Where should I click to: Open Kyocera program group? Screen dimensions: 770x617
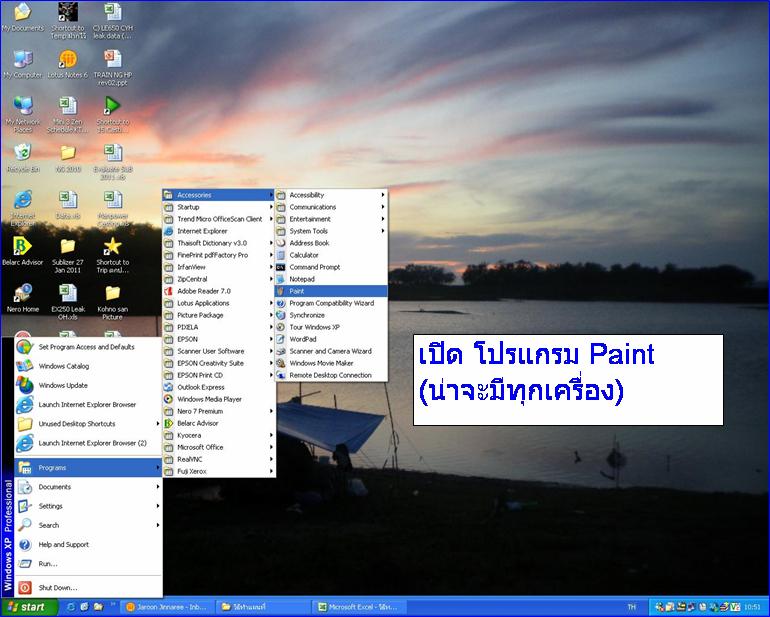[219, 435]
